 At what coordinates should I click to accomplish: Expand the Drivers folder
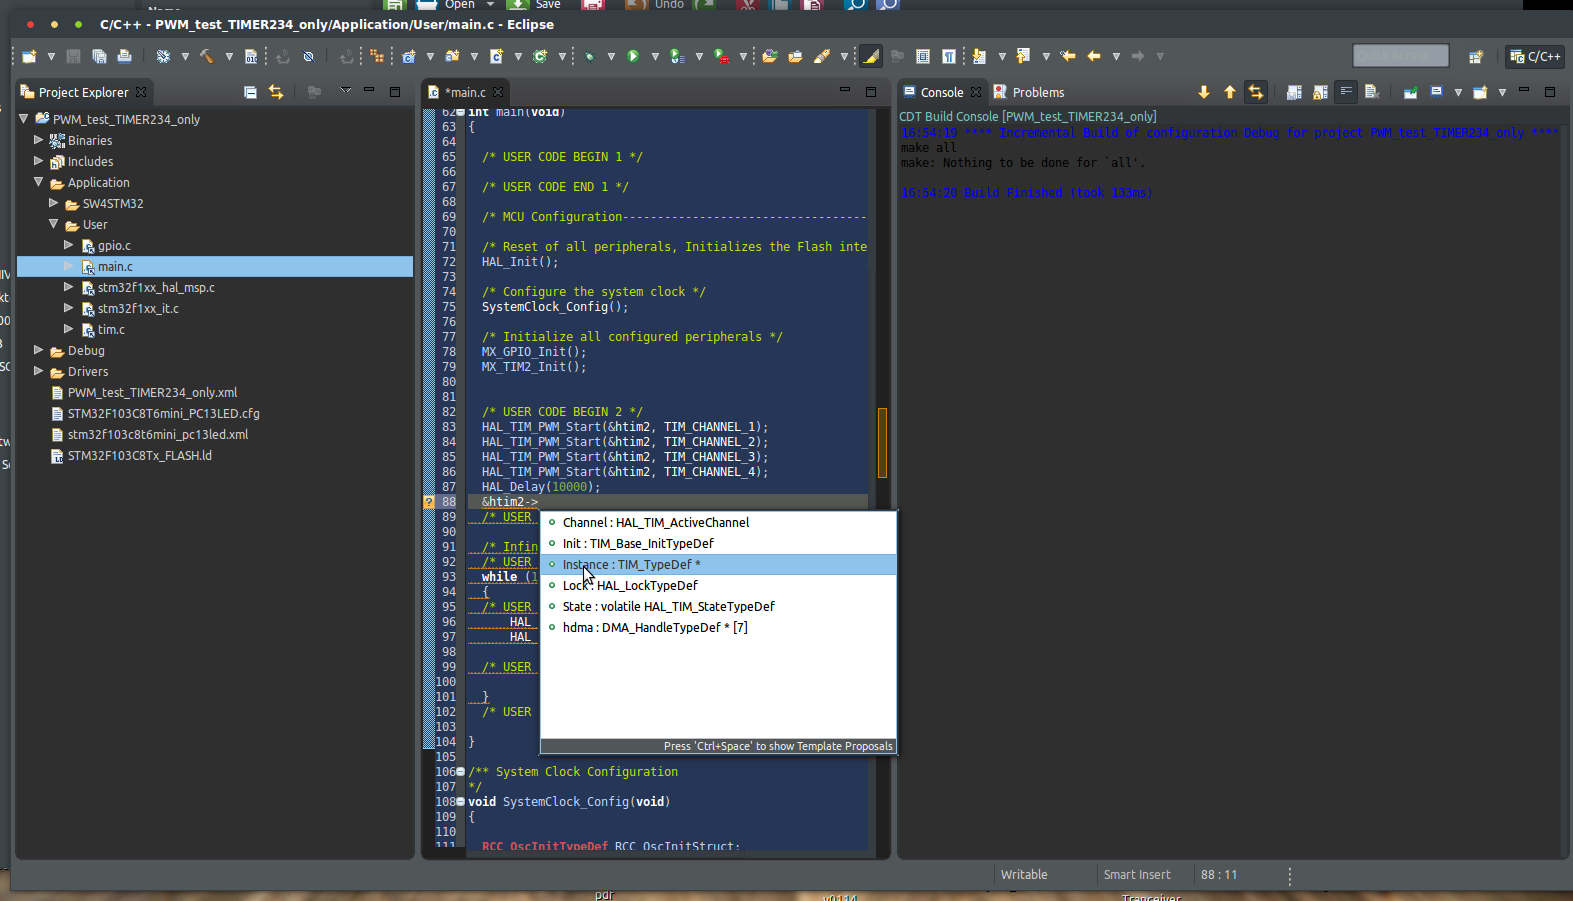39,372
